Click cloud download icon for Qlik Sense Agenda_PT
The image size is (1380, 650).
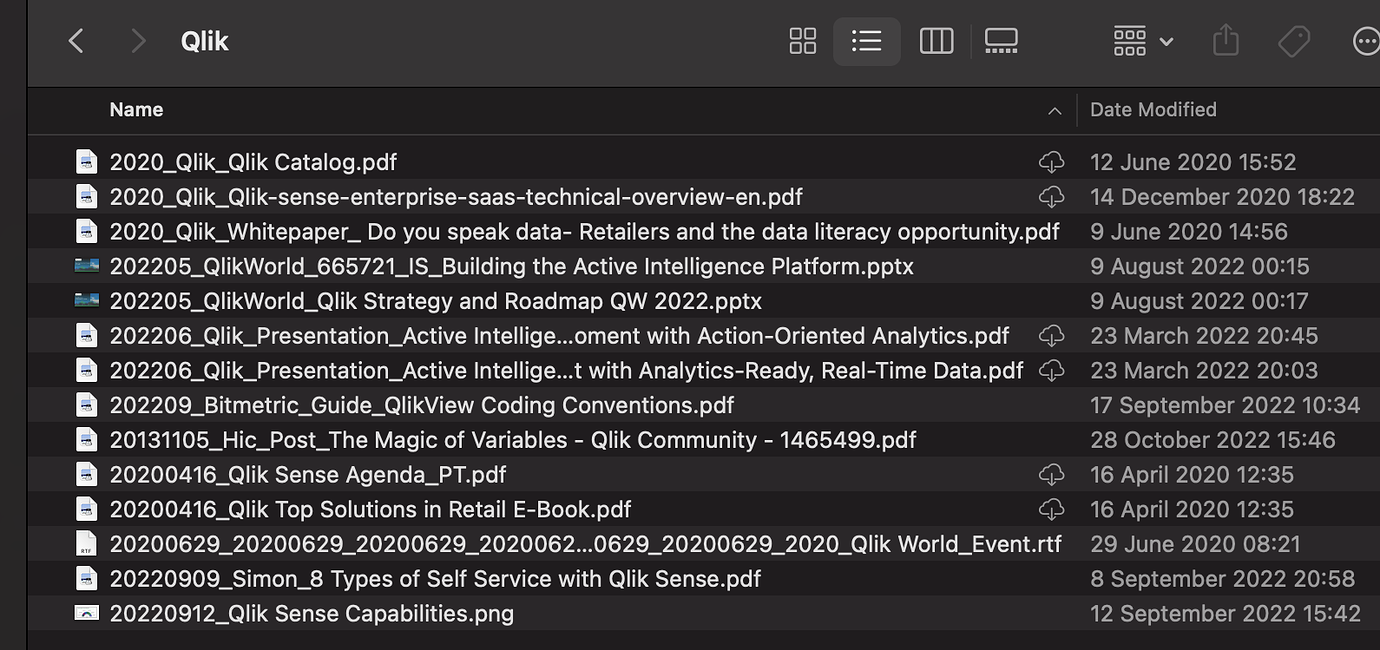[1051, 475]
